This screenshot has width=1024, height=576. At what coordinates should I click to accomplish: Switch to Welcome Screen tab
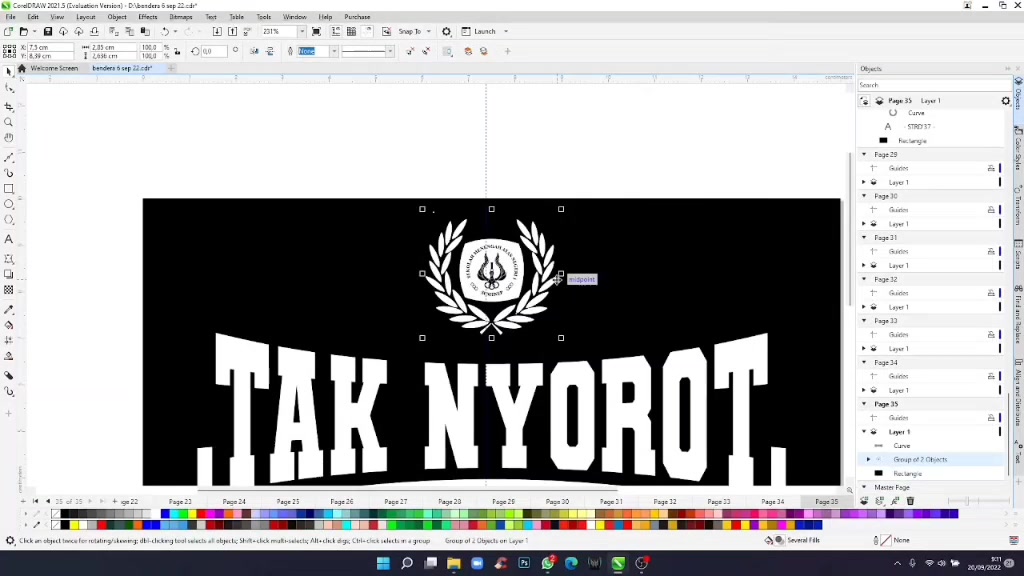54,68
